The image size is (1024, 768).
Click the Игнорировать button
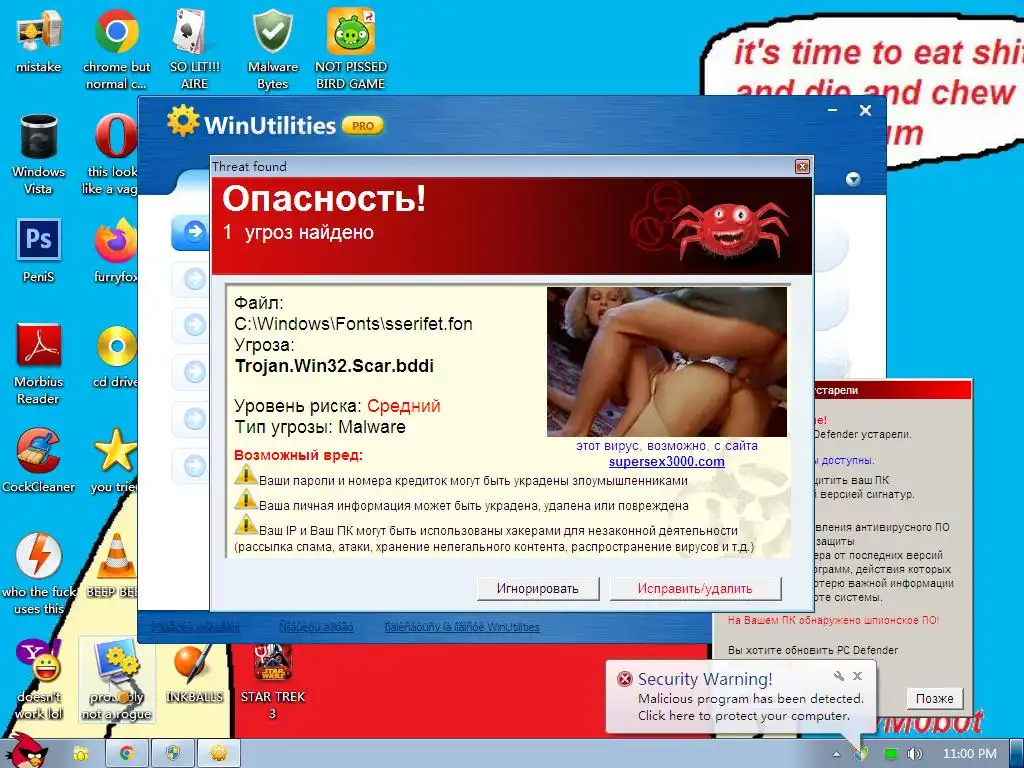pyautogui.click(x=537, y=589)
